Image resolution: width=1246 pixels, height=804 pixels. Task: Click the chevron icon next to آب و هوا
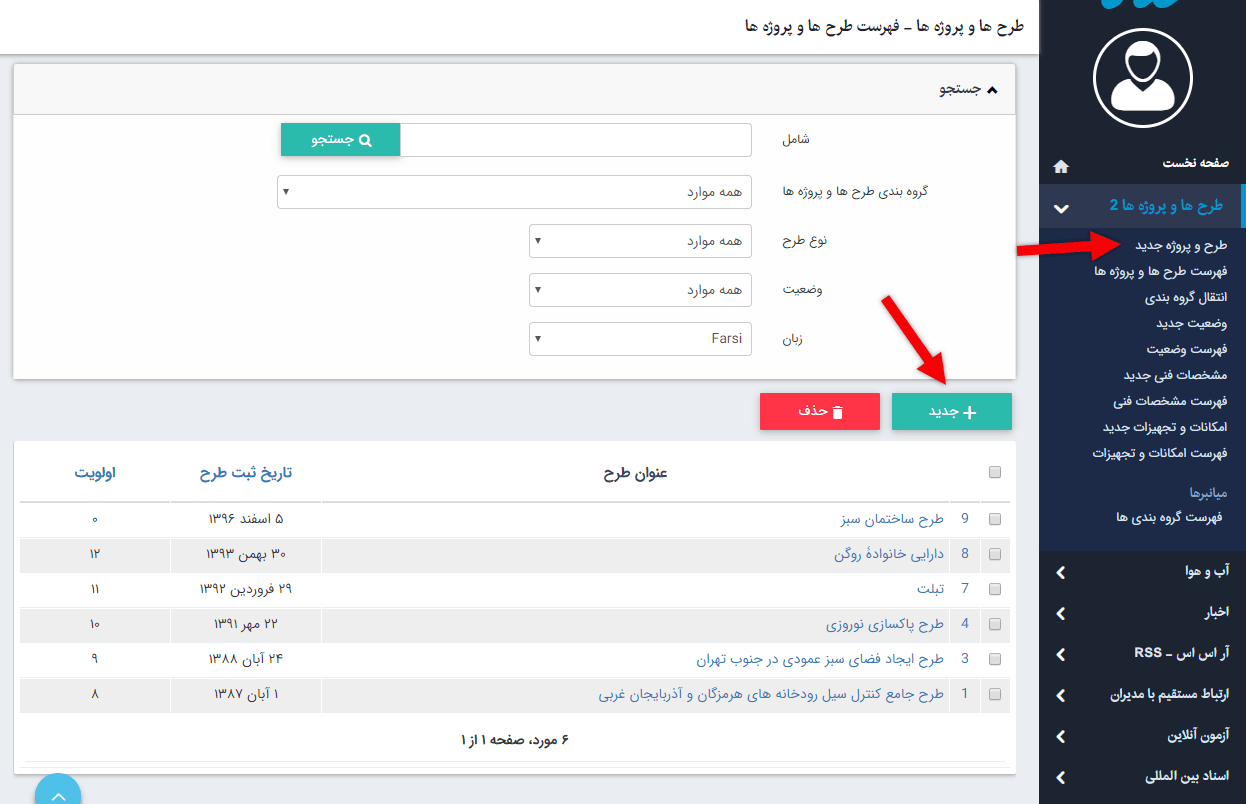(1061, 572)
